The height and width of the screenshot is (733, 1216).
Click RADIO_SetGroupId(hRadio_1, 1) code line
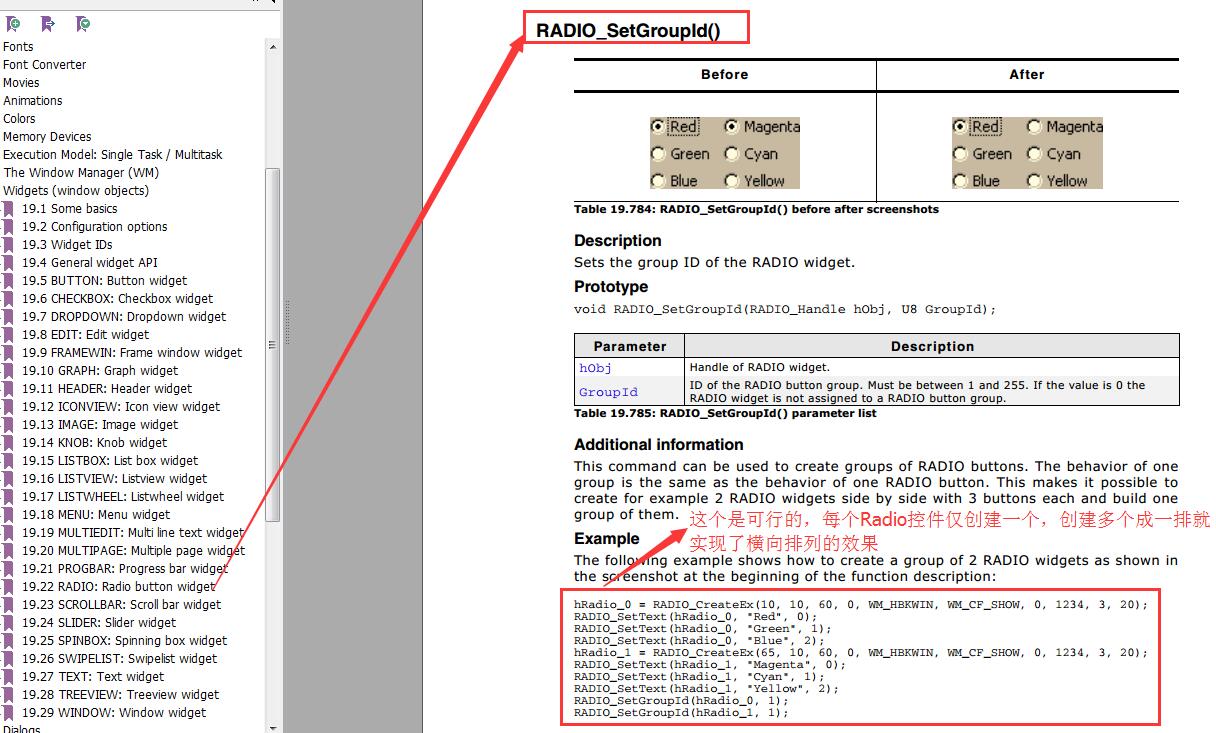(681, 713)
